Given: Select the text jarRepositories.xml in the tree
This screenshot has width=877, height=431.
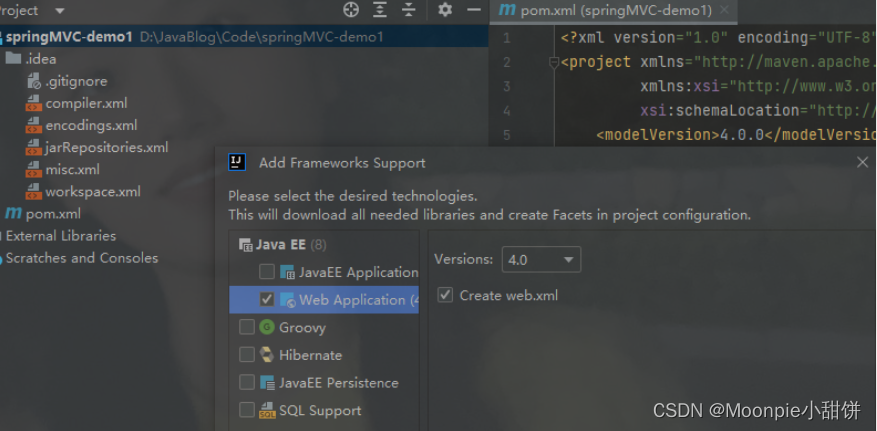Looking at the screenshot, I should 107,148.
